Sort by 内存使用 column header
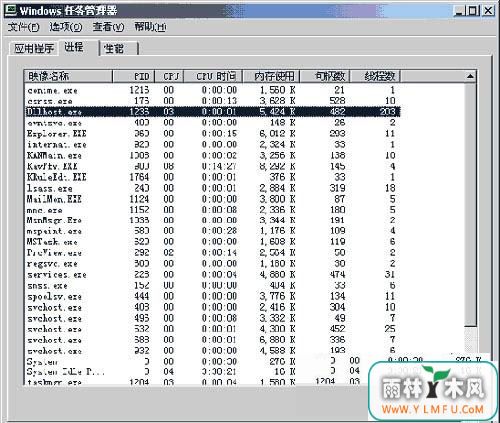 pos(271,76)
